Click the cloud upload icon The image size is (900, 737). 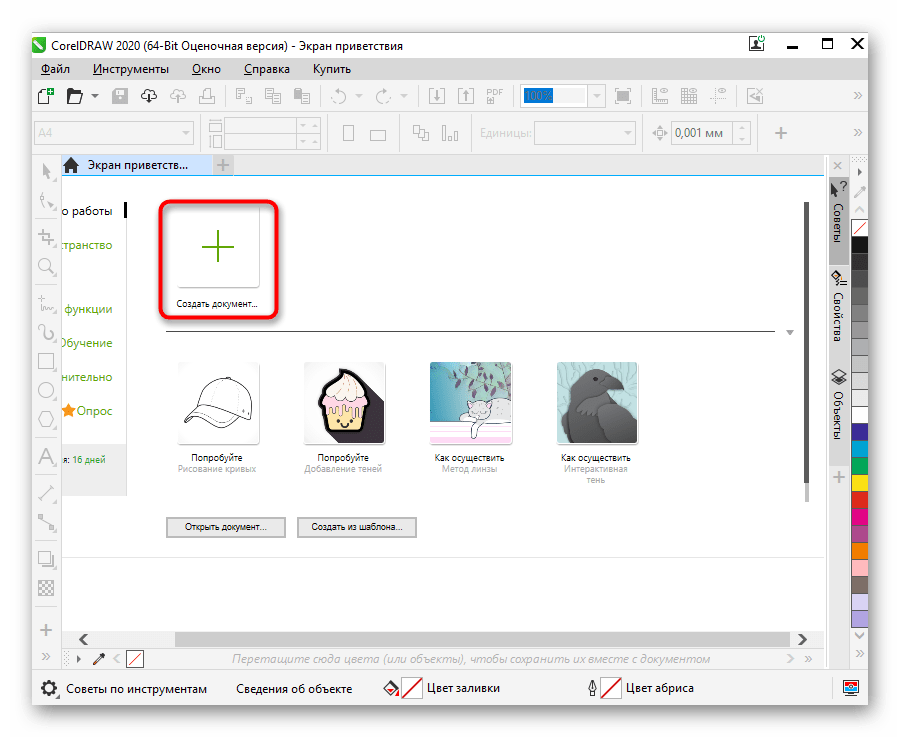[x=178, y=96]
